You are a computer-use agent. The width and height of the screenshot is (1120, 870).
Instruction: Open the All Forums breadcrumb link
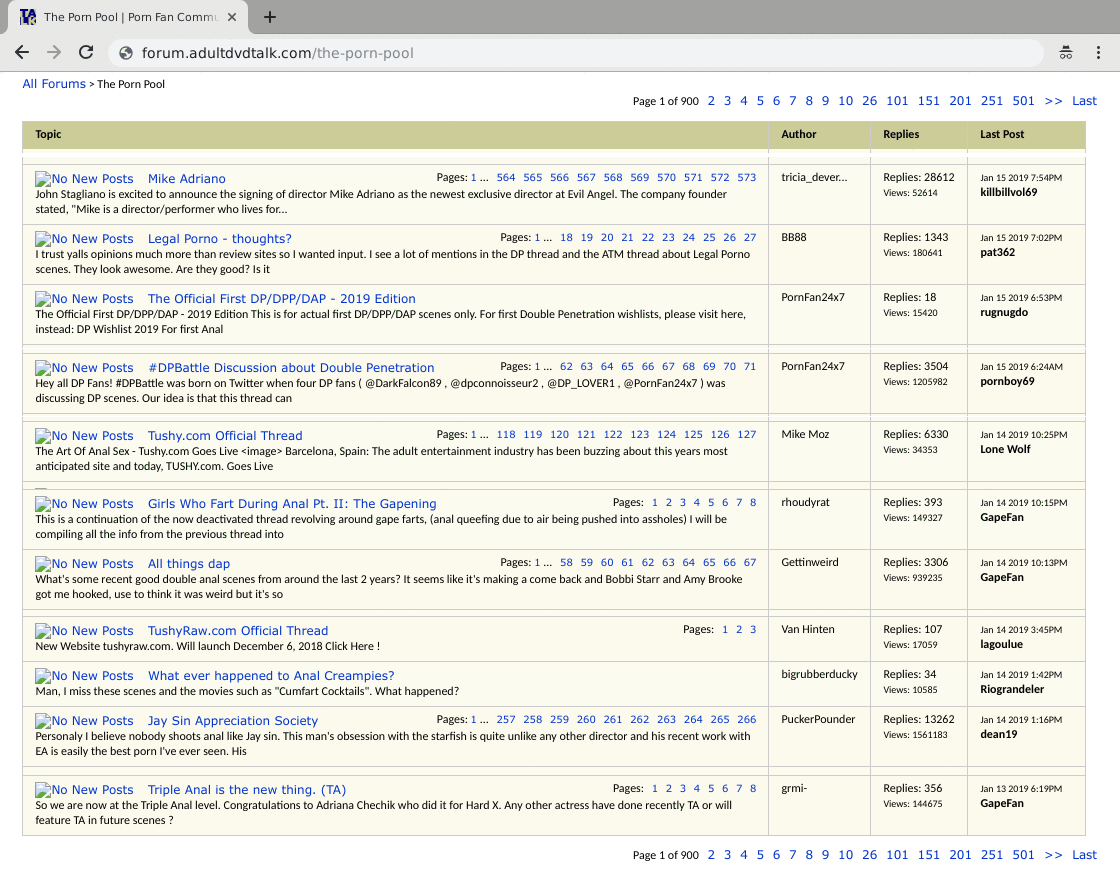54,84
